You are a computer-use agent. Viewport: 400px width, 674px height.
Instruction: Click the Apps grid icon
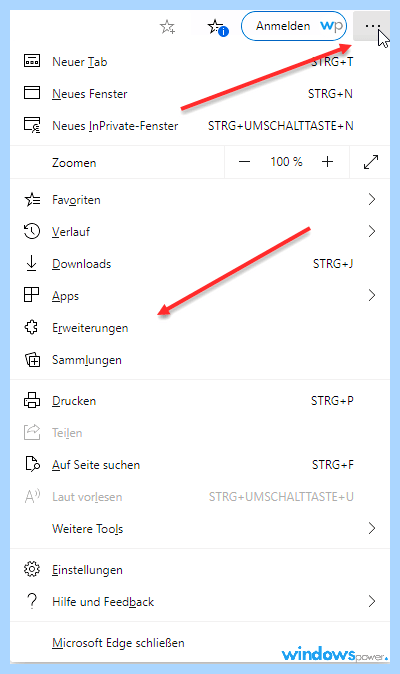pos(31,295)
